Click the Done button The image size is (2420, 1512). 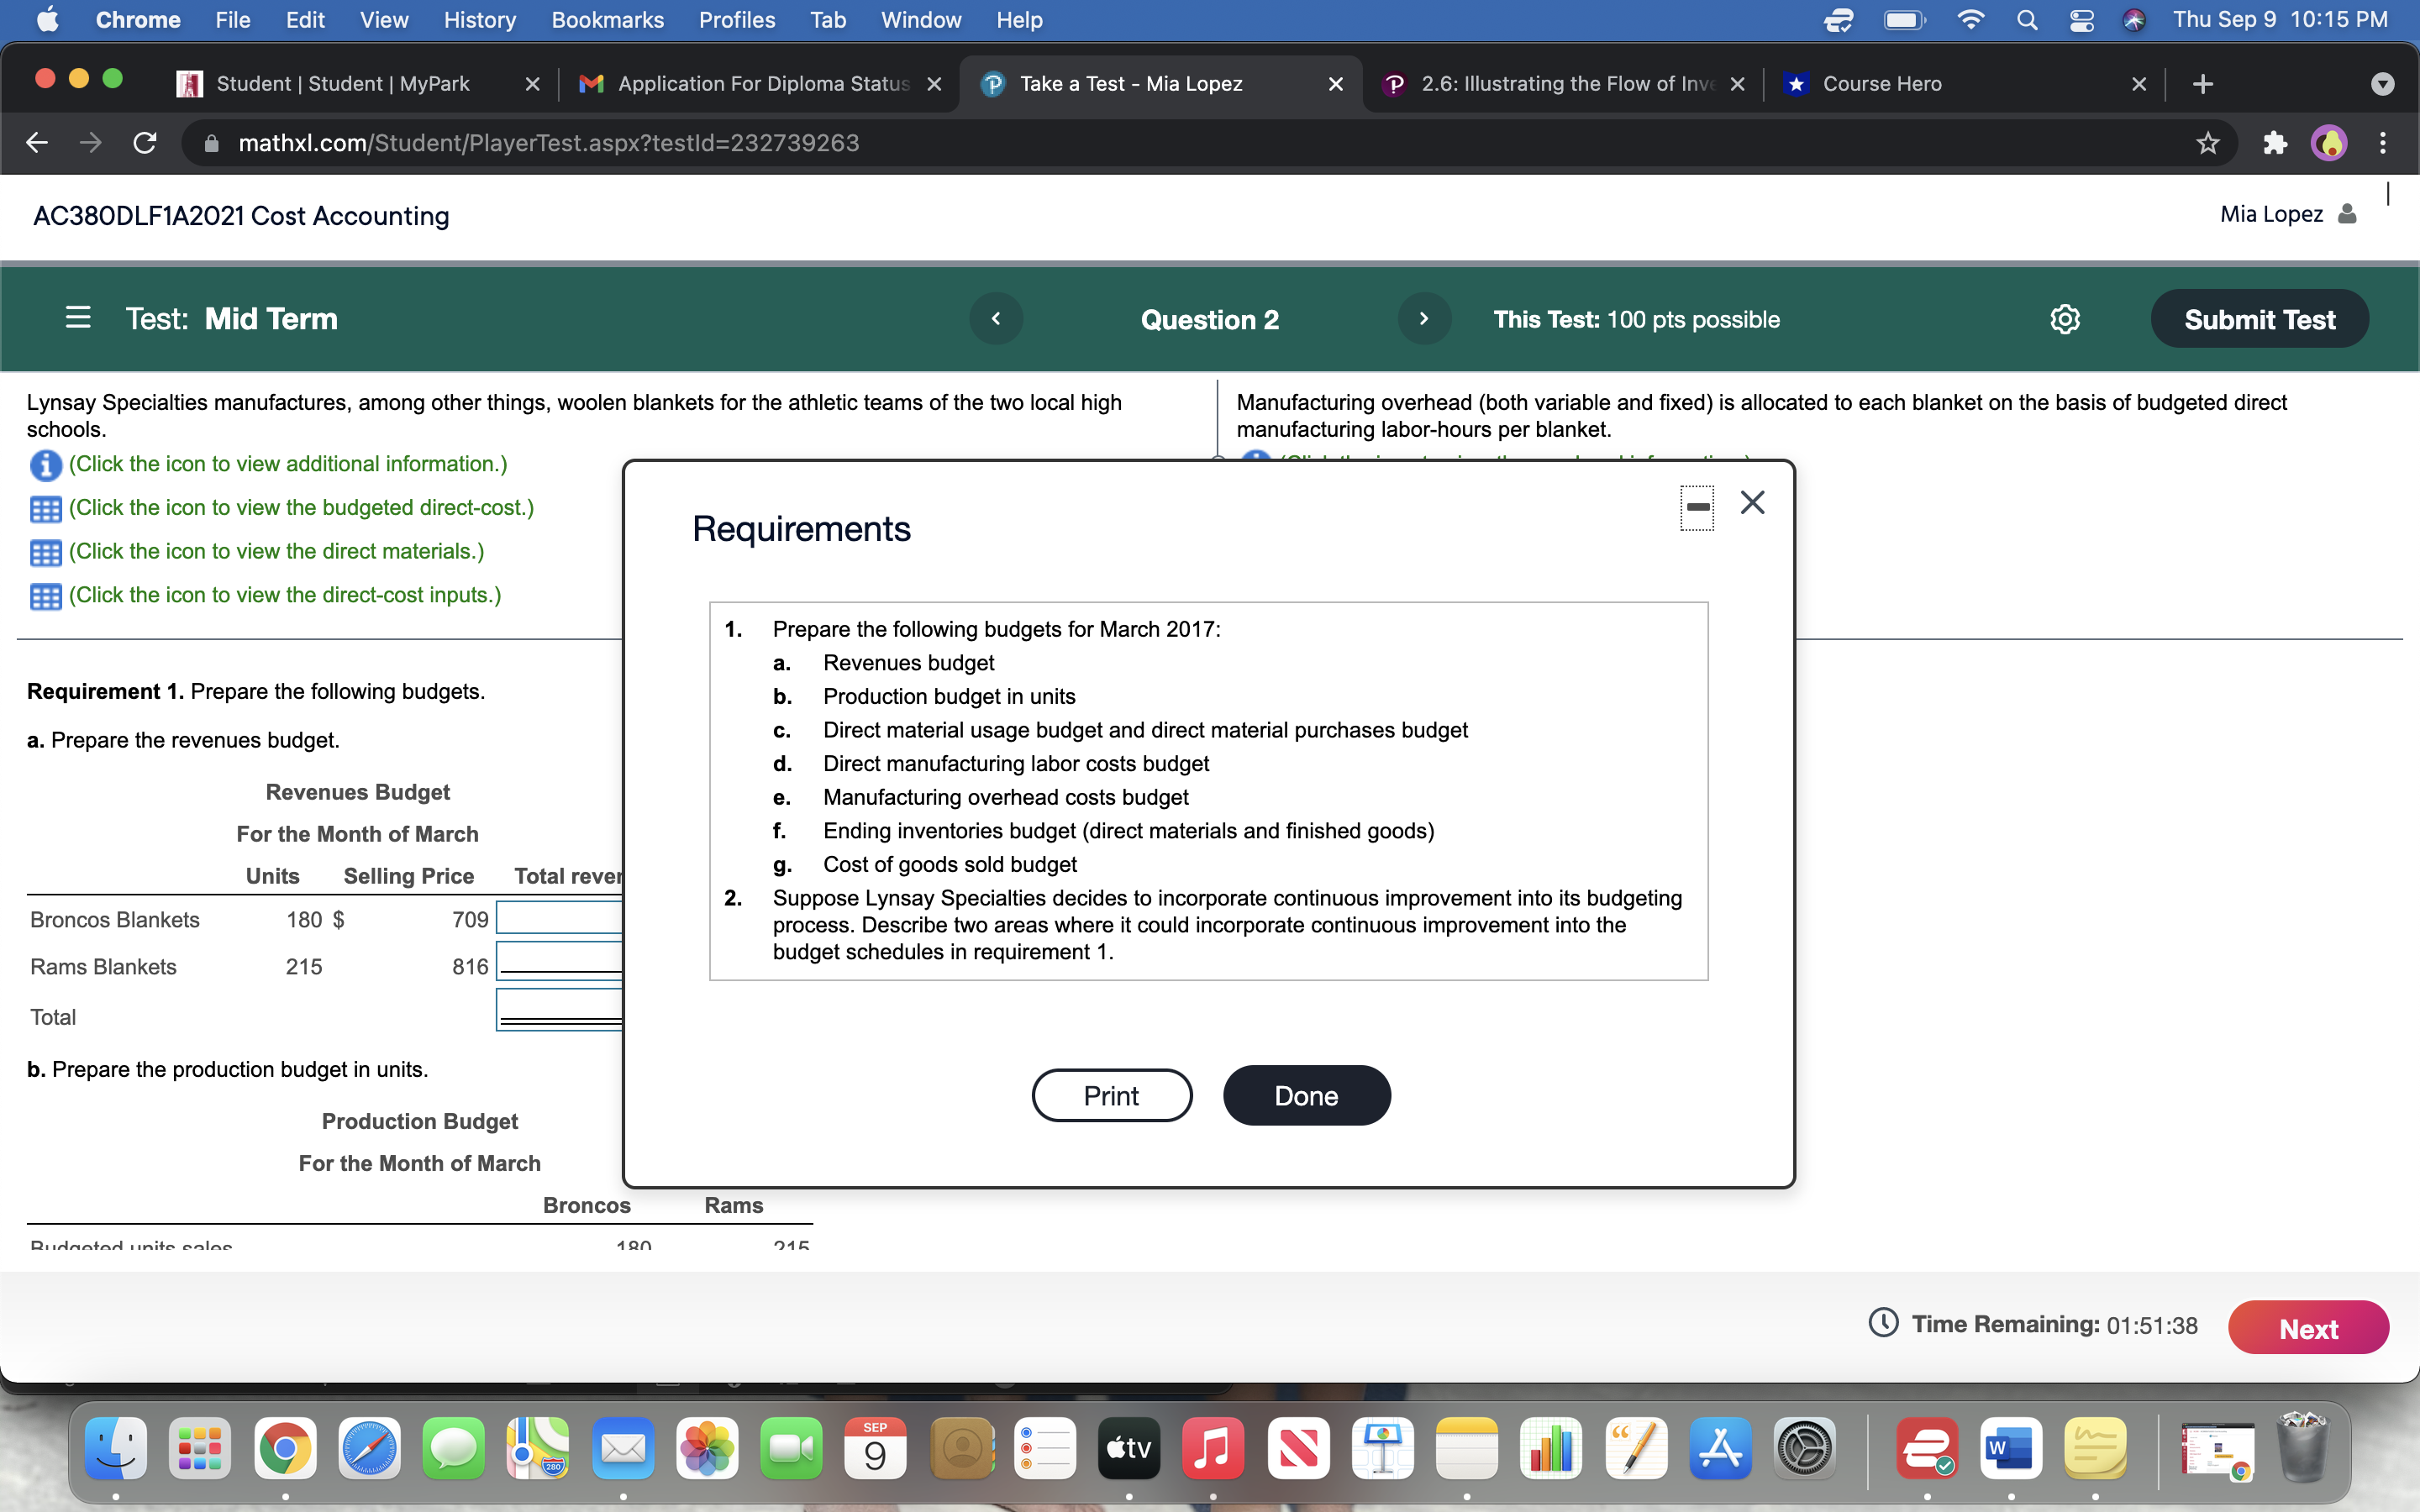[1306, 1096]
